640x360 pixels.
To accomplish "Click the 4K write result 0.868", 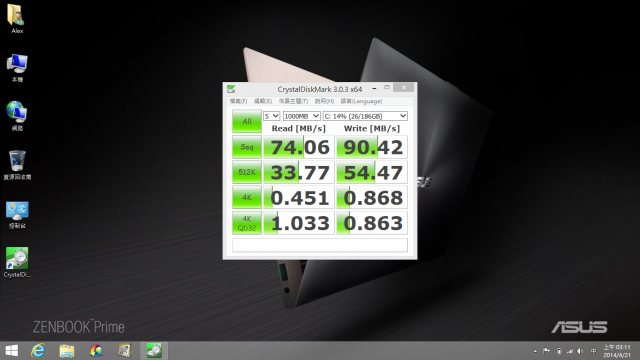I will (372, 198).
